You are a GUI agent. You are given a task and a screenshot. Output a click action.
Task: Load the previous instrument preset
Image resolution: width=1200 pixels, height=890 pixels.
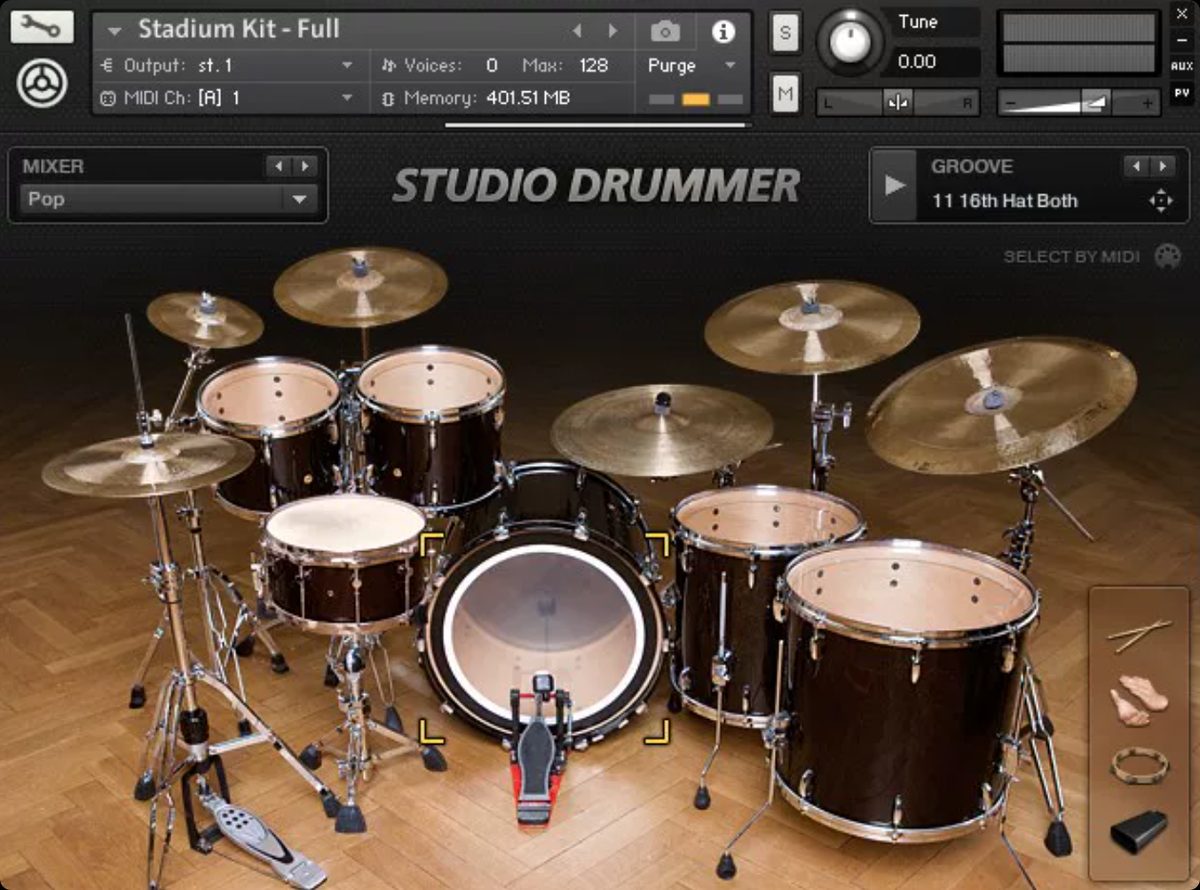[577, 31]
